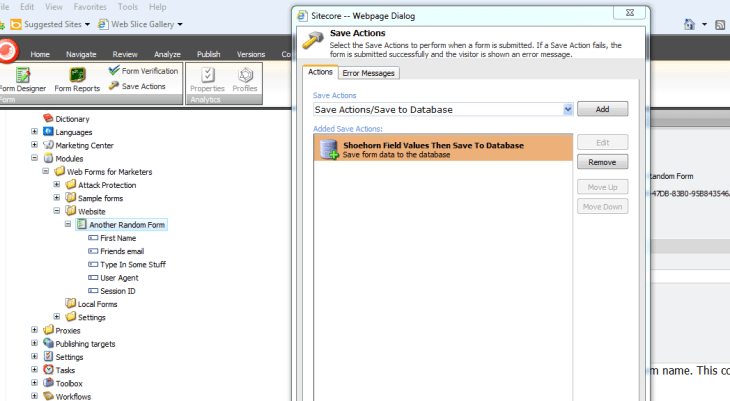The image size is (730, 401).
Task: Open the Favorites menu
Action: tap(91, 6)
